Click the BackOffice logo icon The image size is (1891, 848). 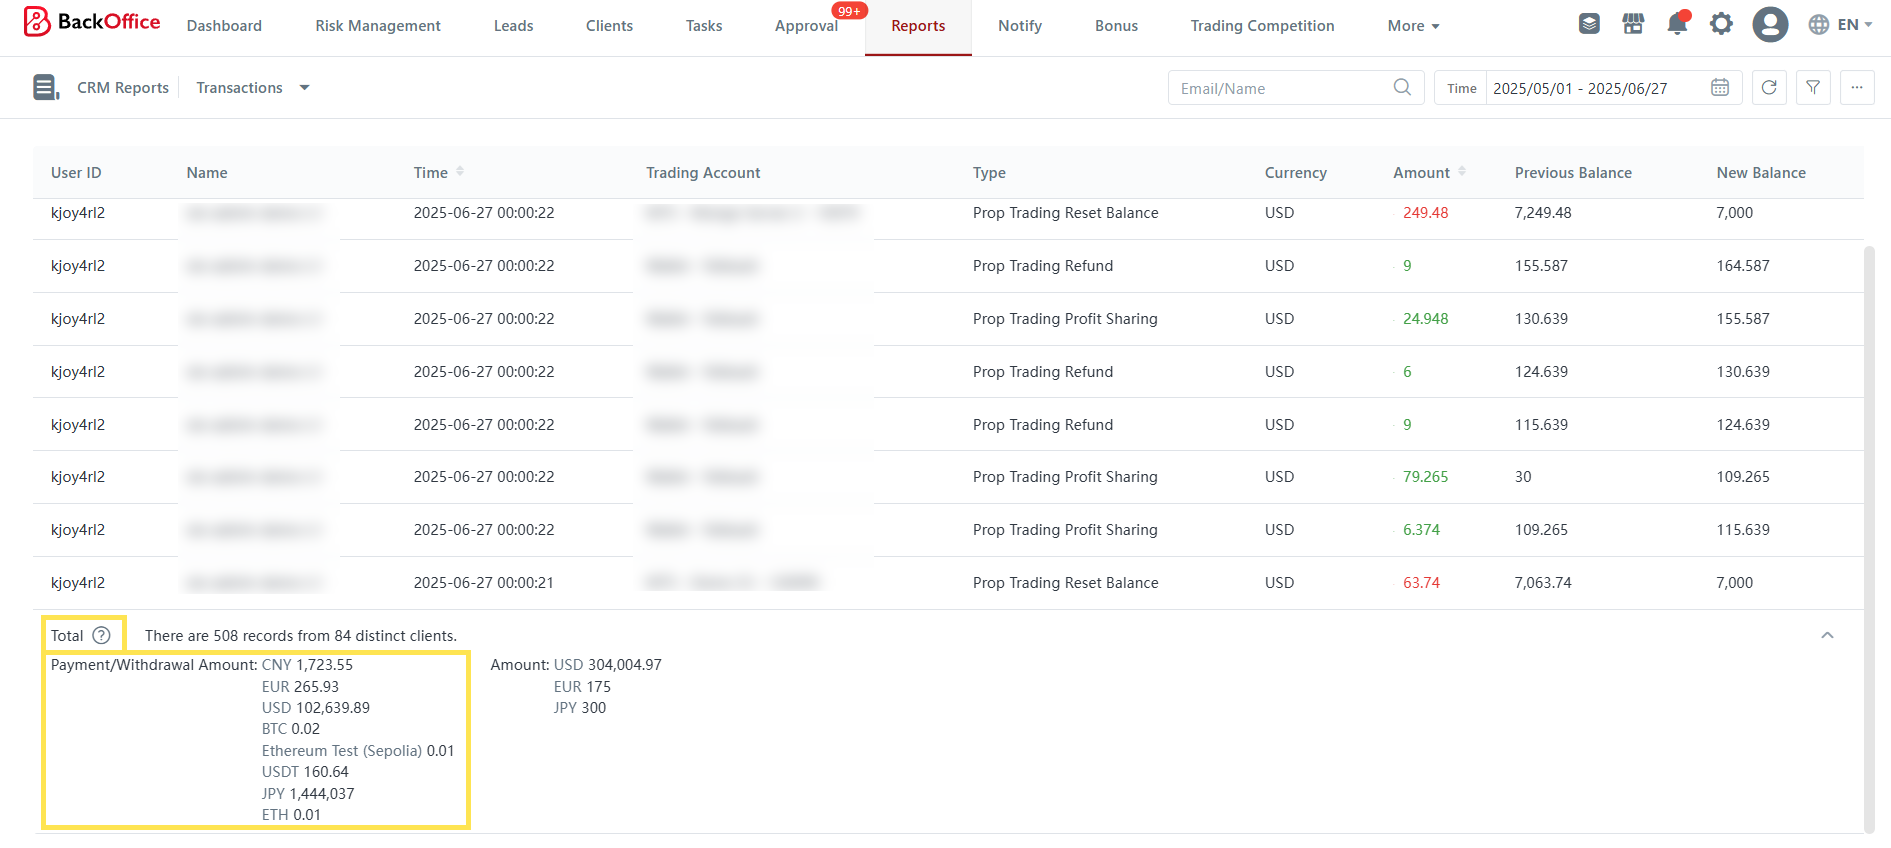[37, 22]
